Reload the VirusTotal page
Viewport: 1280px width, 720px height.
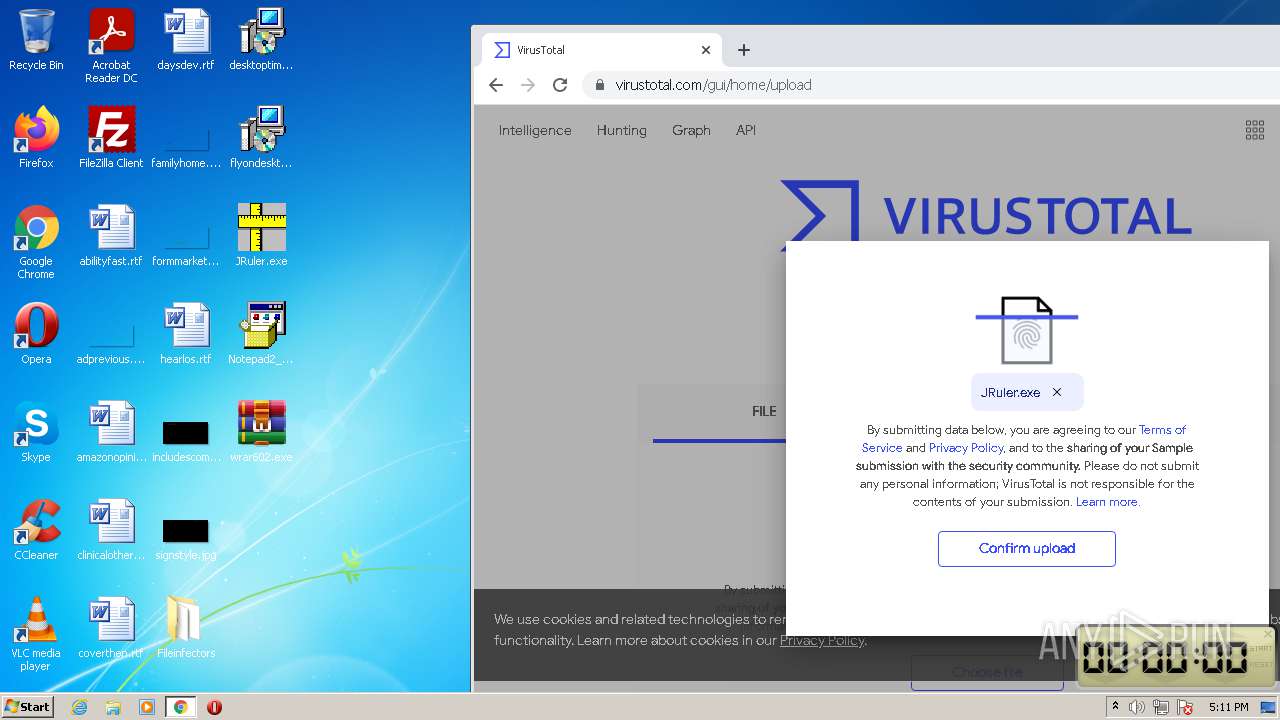[560, 85]
